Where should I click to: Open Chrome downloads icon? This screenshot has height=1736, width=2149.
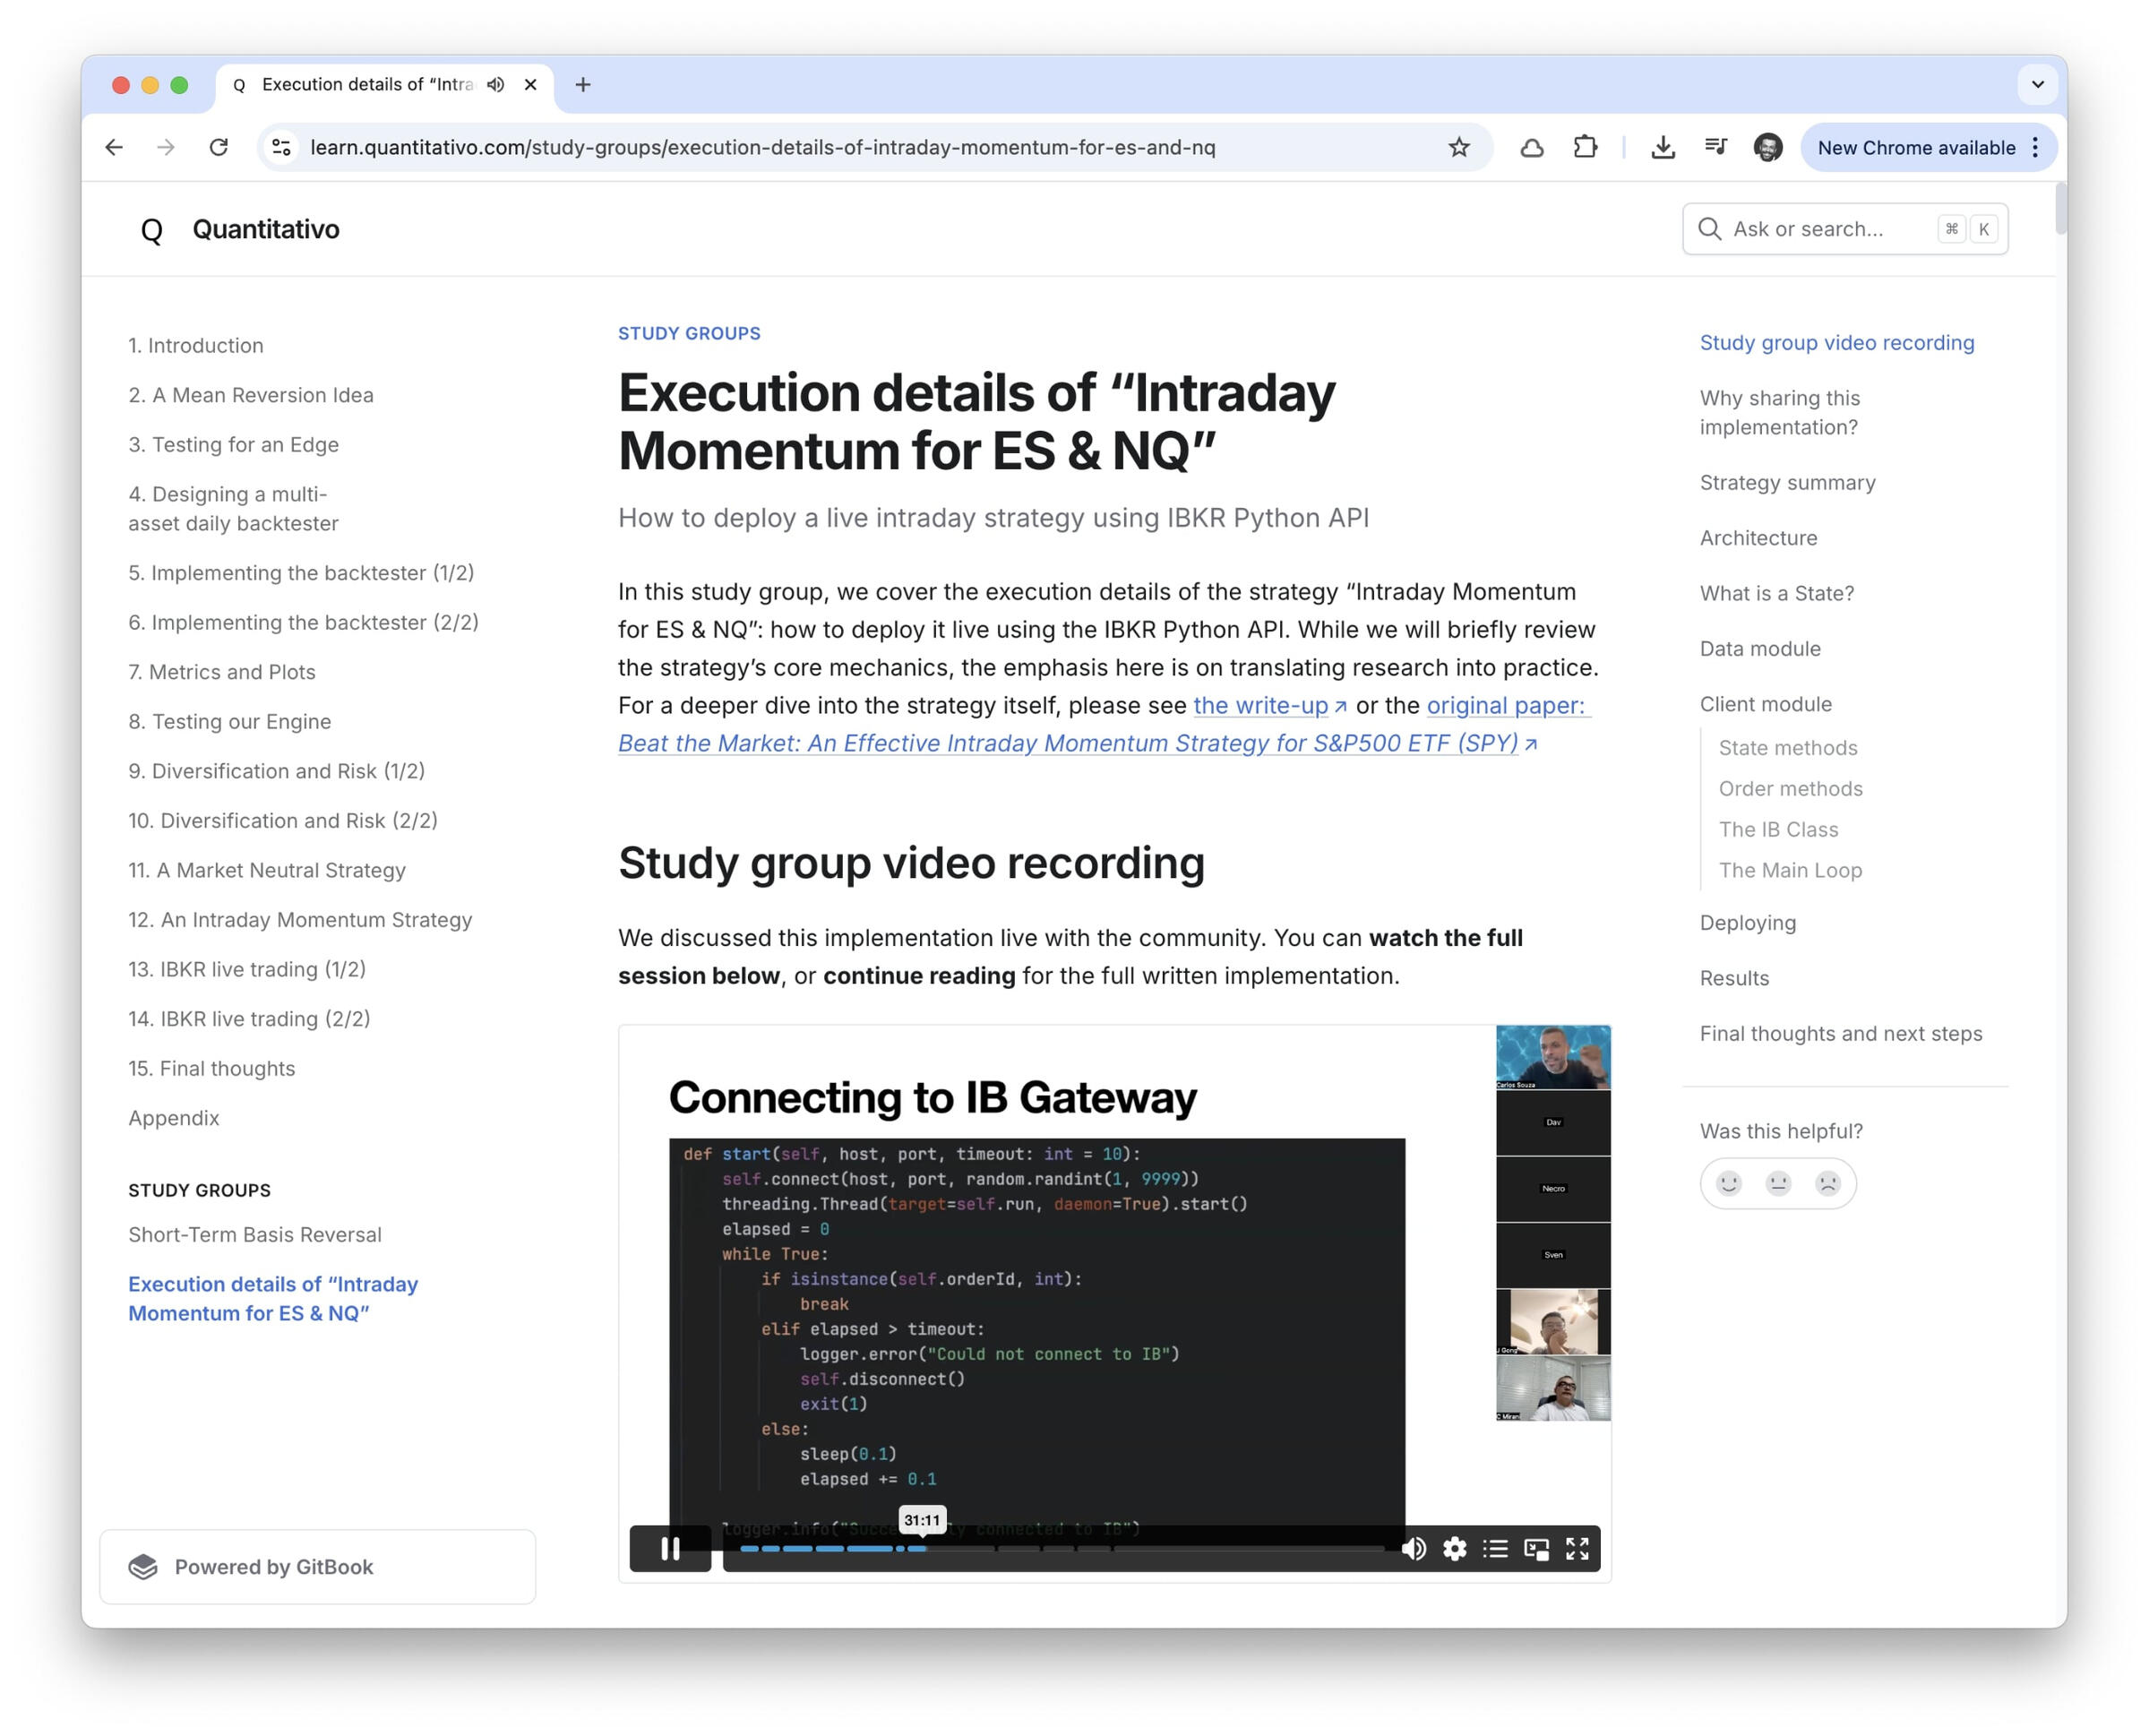(x=1662, y=148)
